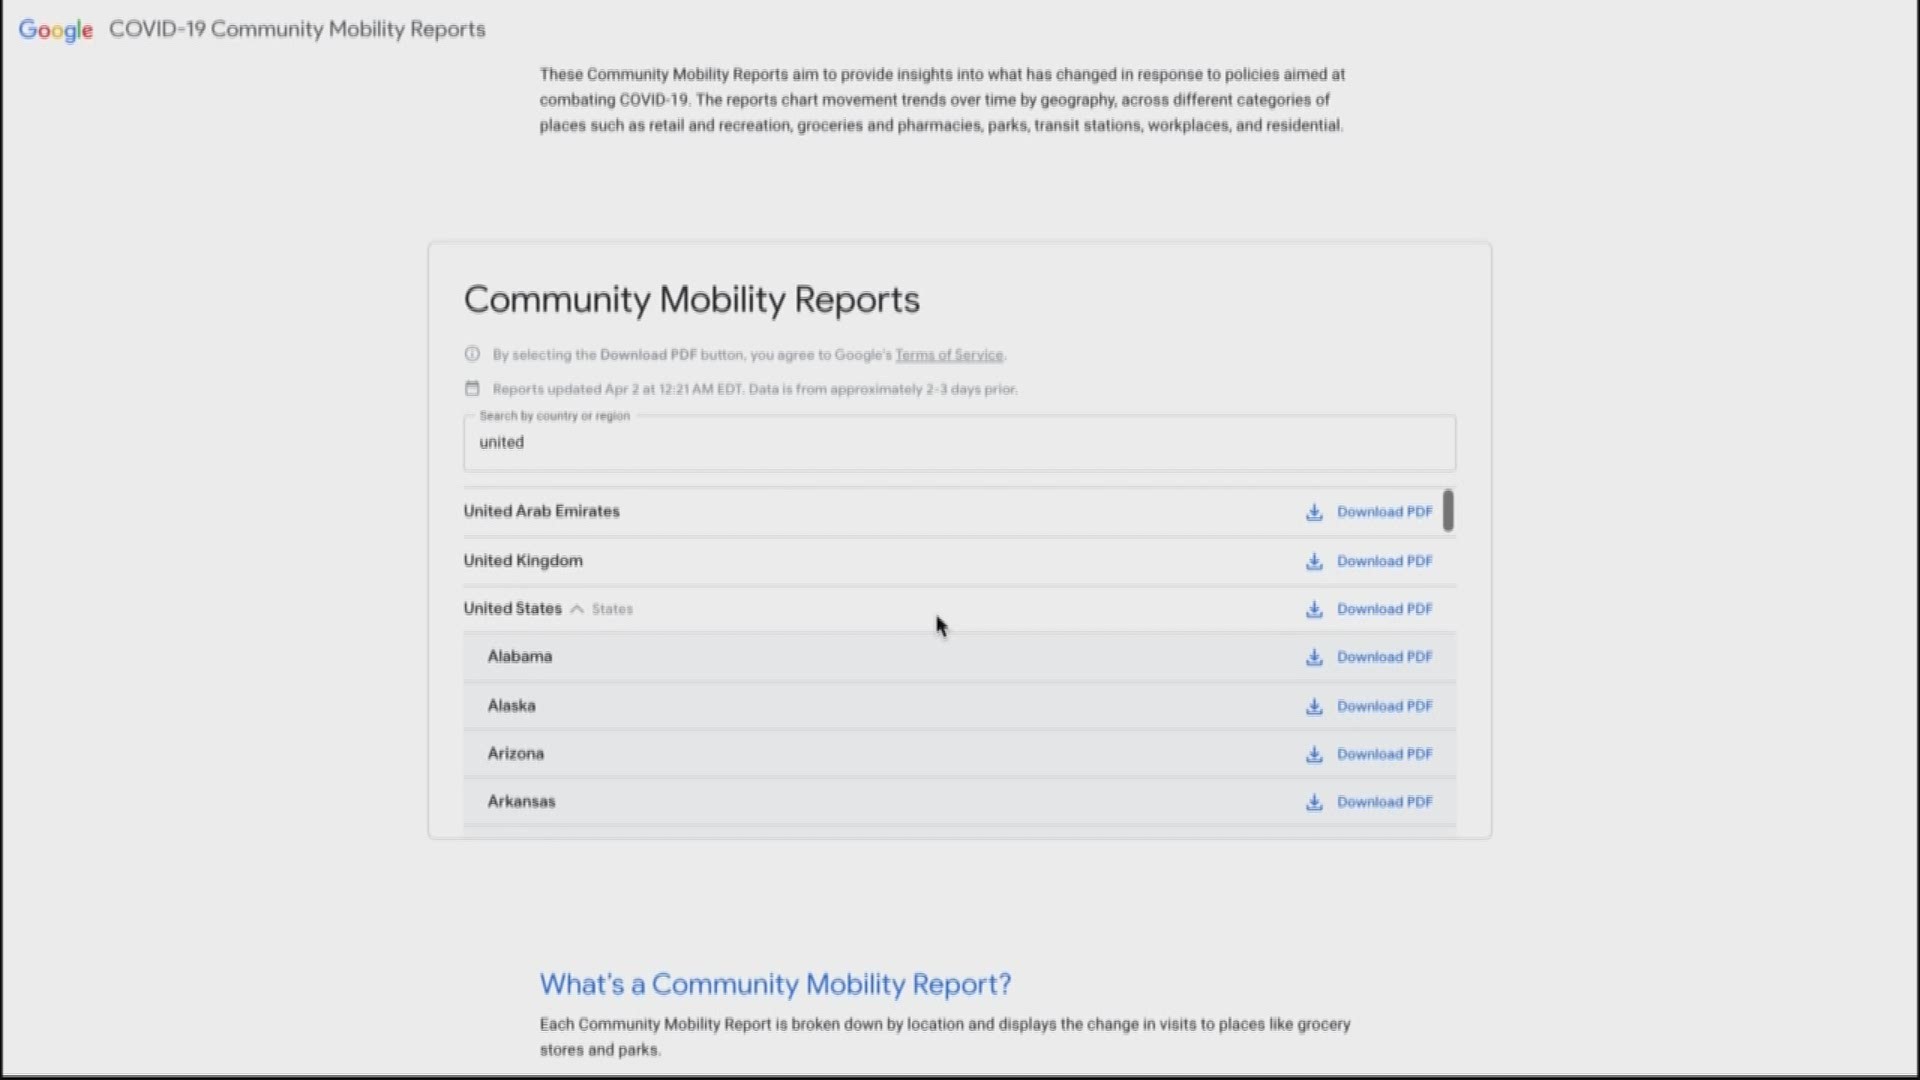Click download icon for United Arab Emirates
Viewport: 1920px width, 1080px height.
tap(1314, 512)
